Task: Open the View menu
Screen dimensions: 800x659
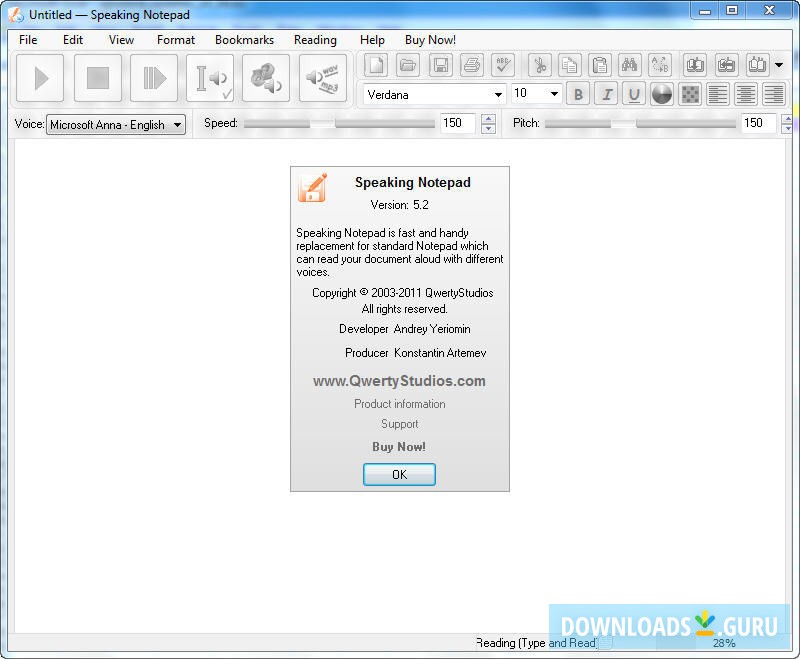Action: pos(121,40)
